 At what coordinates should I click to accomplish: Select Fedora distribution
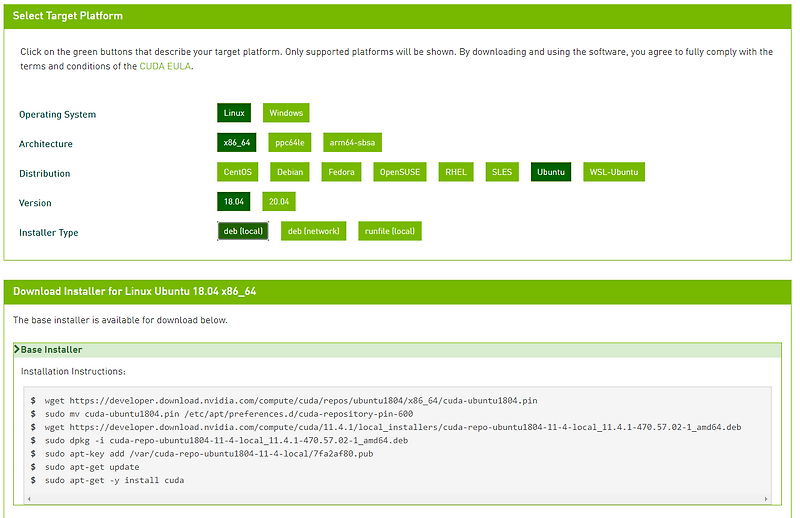[x=341, y=172]
